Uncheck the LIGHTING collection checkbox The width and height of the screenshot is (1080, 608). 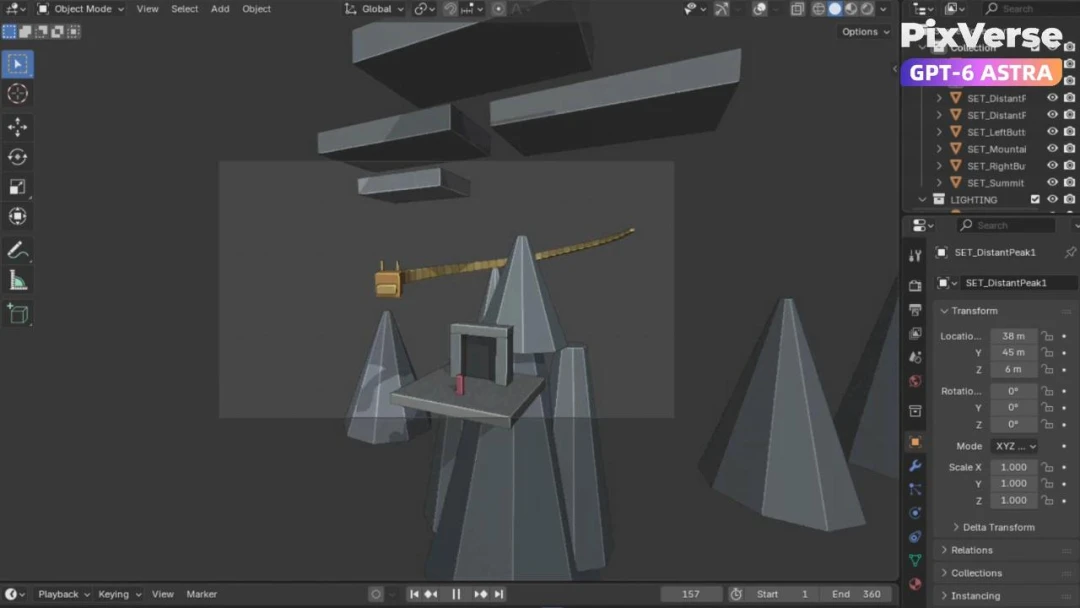(1035, 200)
